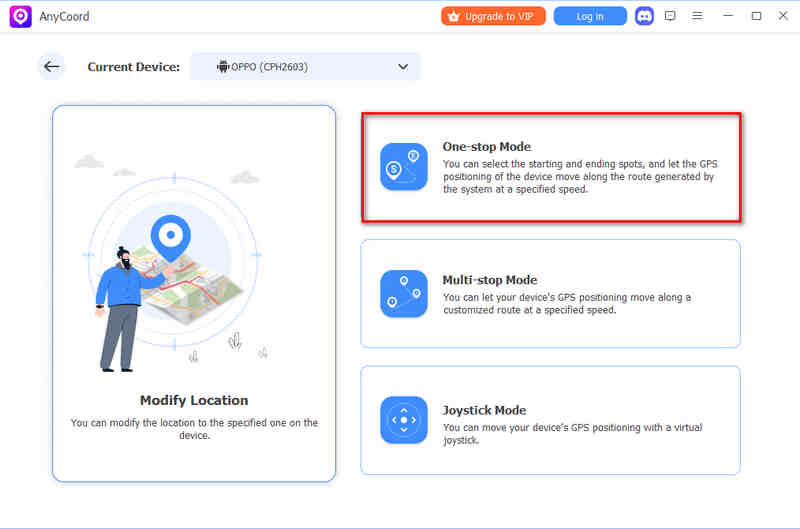This screenshot has height=529, width=800.
Task: Choose the Modify Location heading
Action: tap(194, 400)
